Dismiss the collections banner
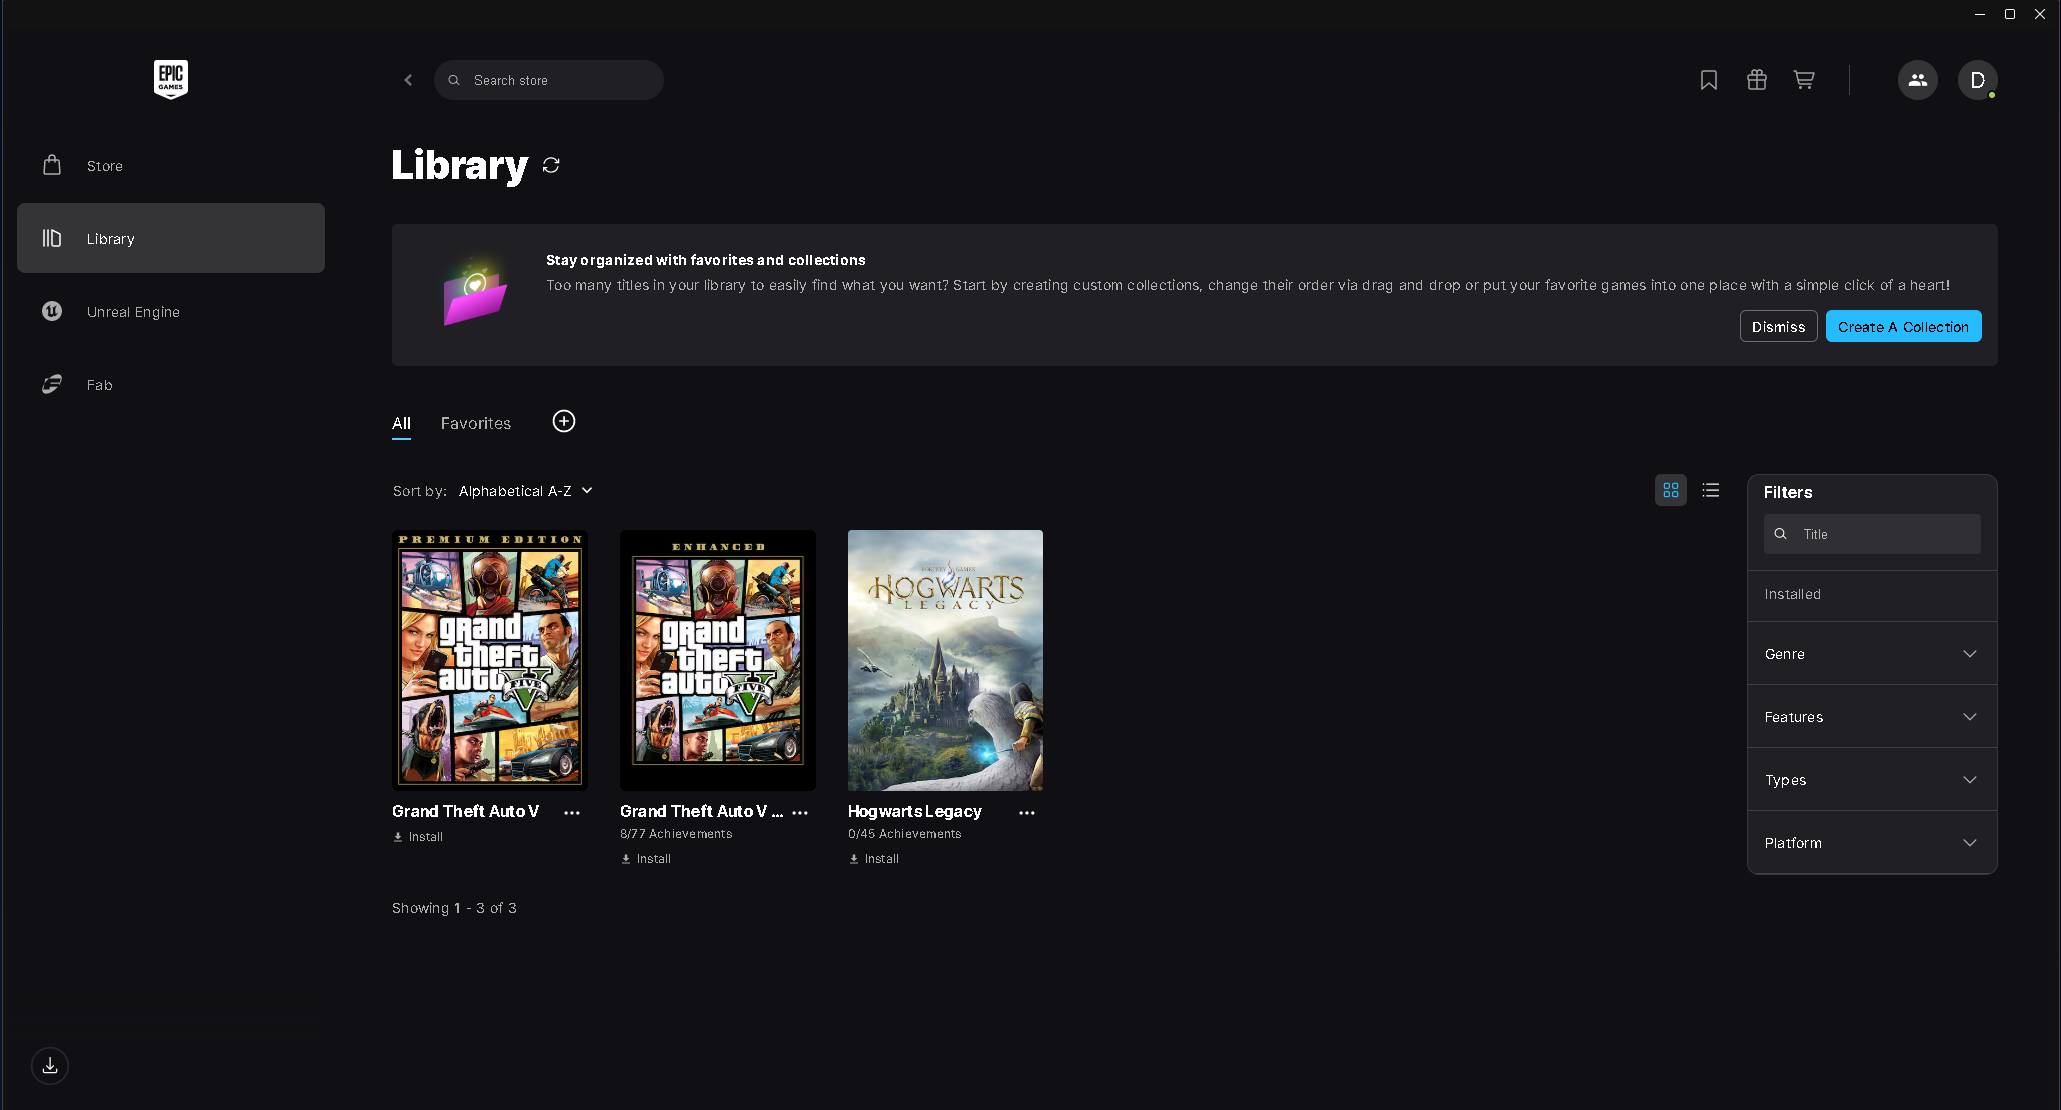2061x1110 pixels. tap(1779, 327)
